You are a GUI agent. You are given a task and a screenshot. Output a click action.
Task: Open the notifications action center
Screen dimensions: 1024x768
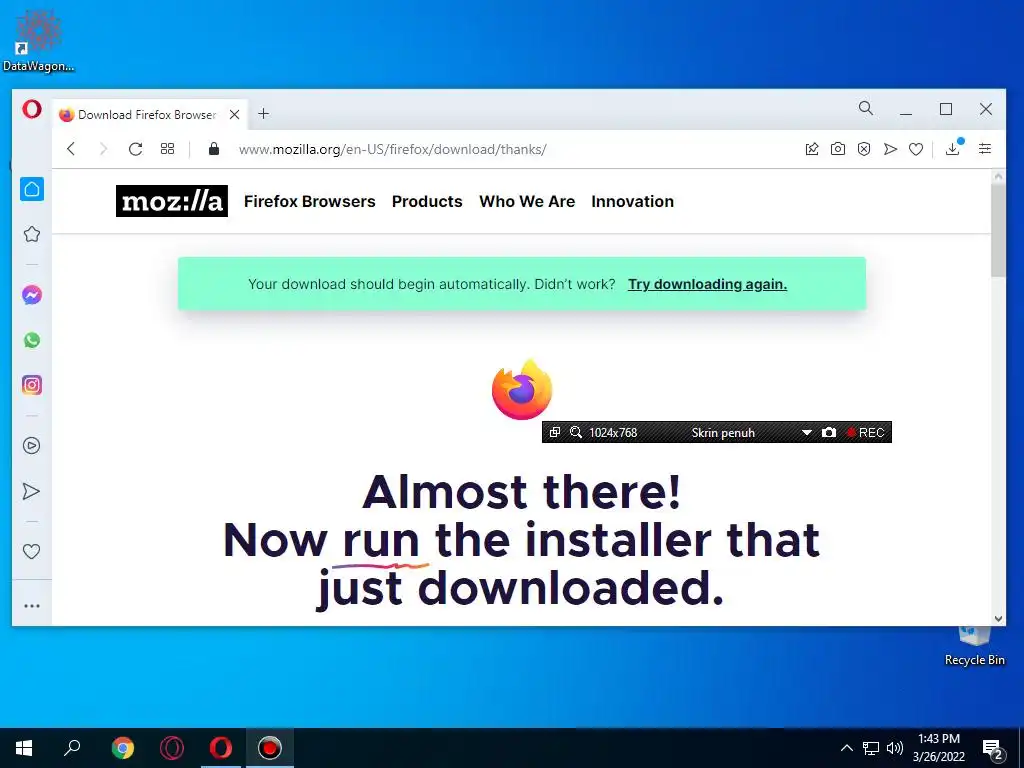[x=993, y=749]
